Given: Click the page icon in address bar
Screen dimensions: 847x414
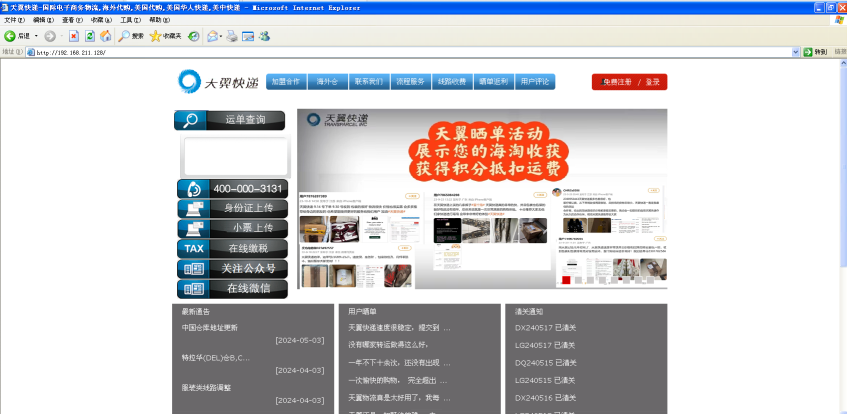Looking at the screenshot, I should pyautogui.click(x=31, y=52).
